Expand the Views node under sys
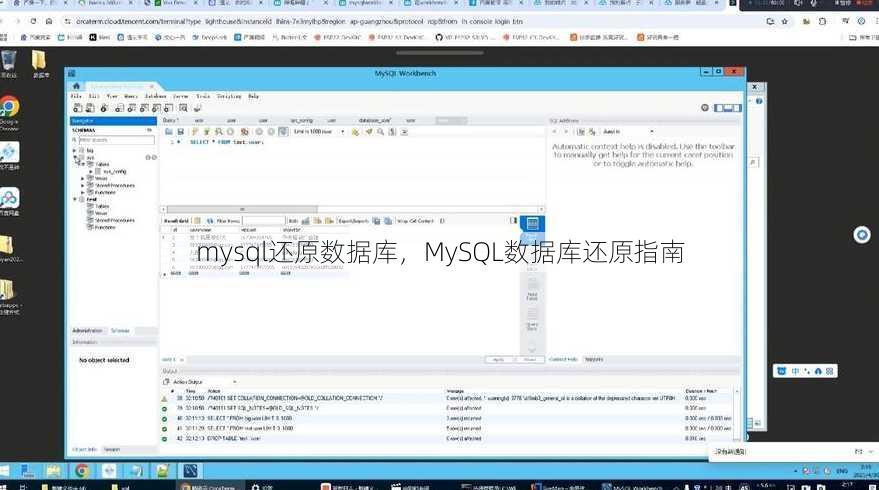Image resolution: width=879 pixels, height=490 pixels. pyautogui.click(x=82, y=178)
